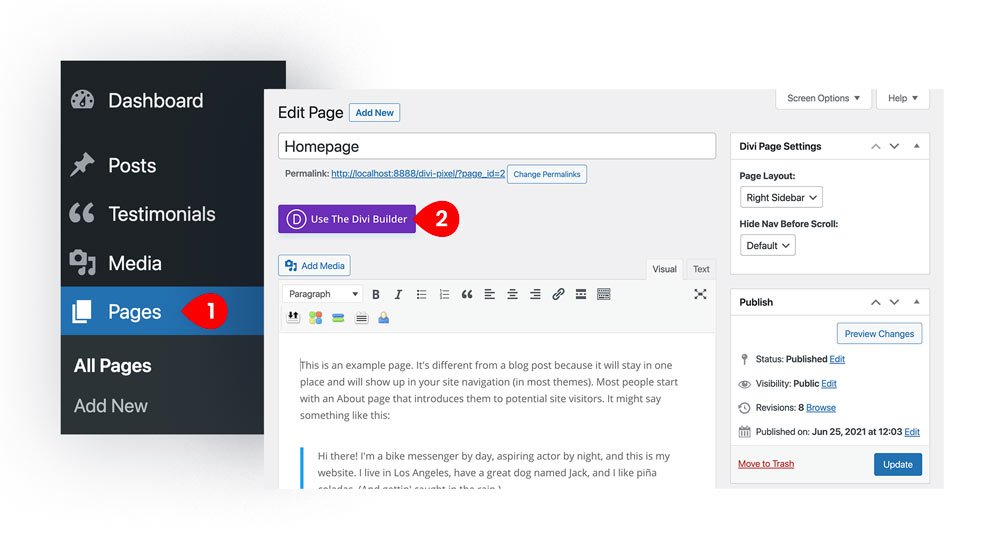This screenshot has width=1000, height=549.
Task: Switch to the Text editor tab
Action: pos(701,269)
